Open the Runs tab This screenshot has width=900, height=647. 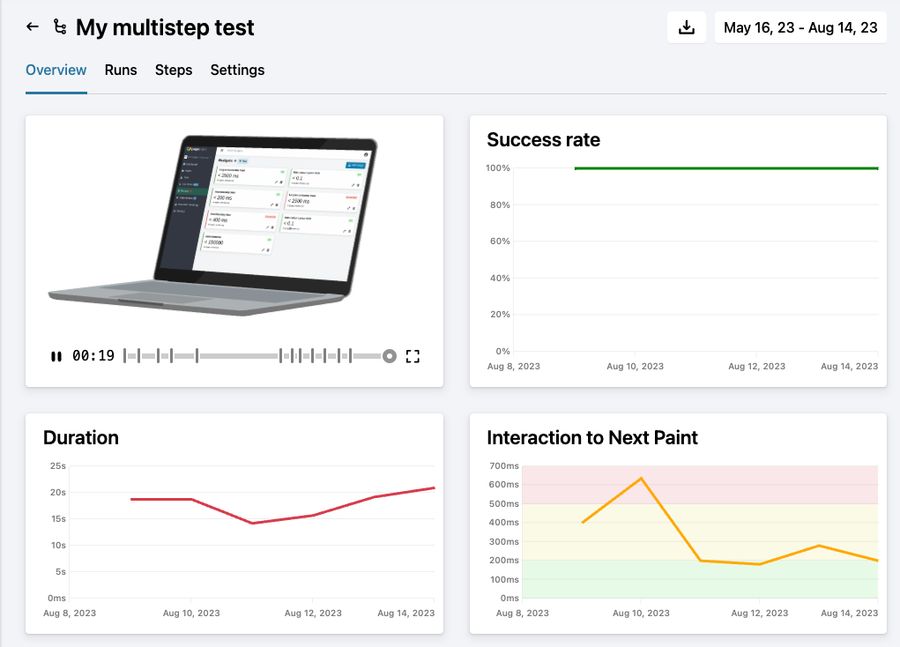click(x=120, y=70)
